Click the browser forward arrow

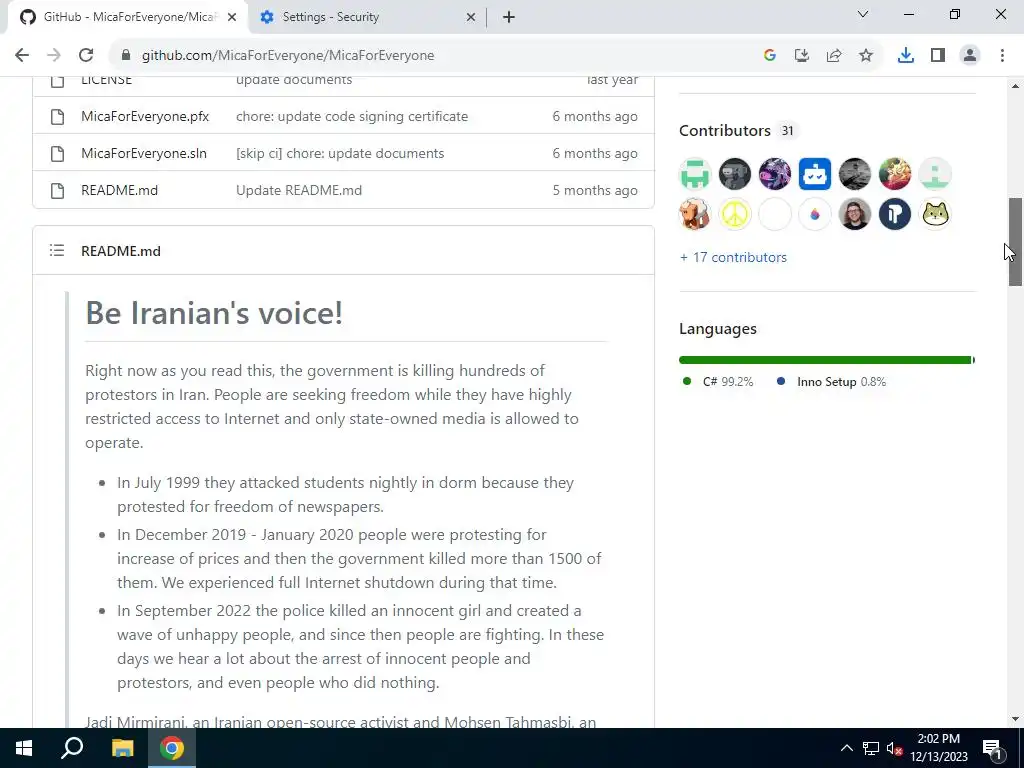(x=54, y=56)
